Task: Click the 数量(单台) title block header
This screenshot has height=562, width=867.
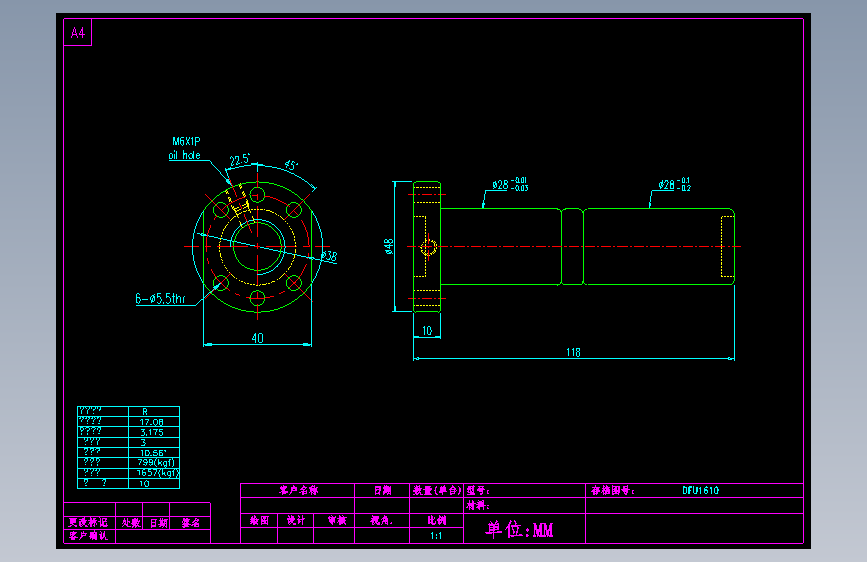Action: click(437, 490)
